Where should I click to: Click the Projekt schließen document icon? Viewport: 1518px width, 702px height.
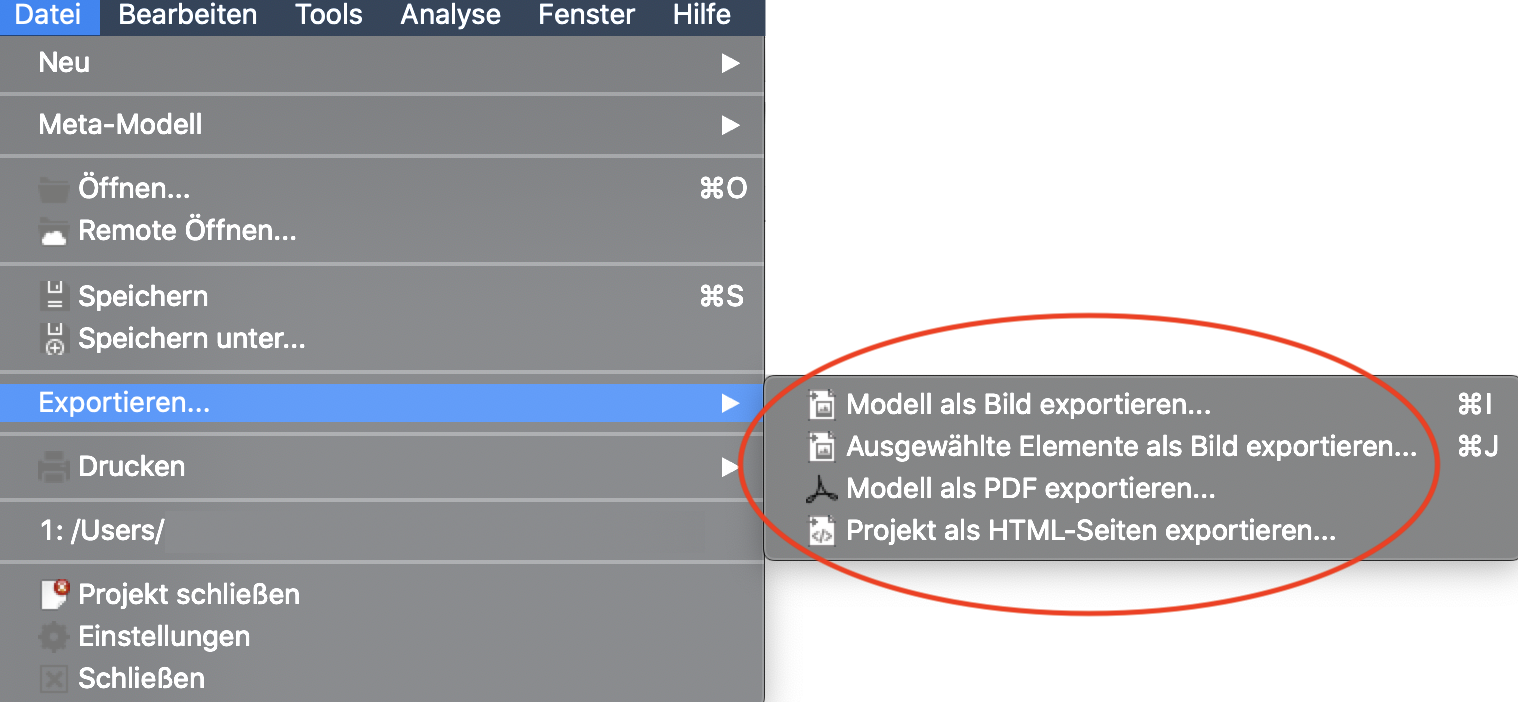coord(53,594)
